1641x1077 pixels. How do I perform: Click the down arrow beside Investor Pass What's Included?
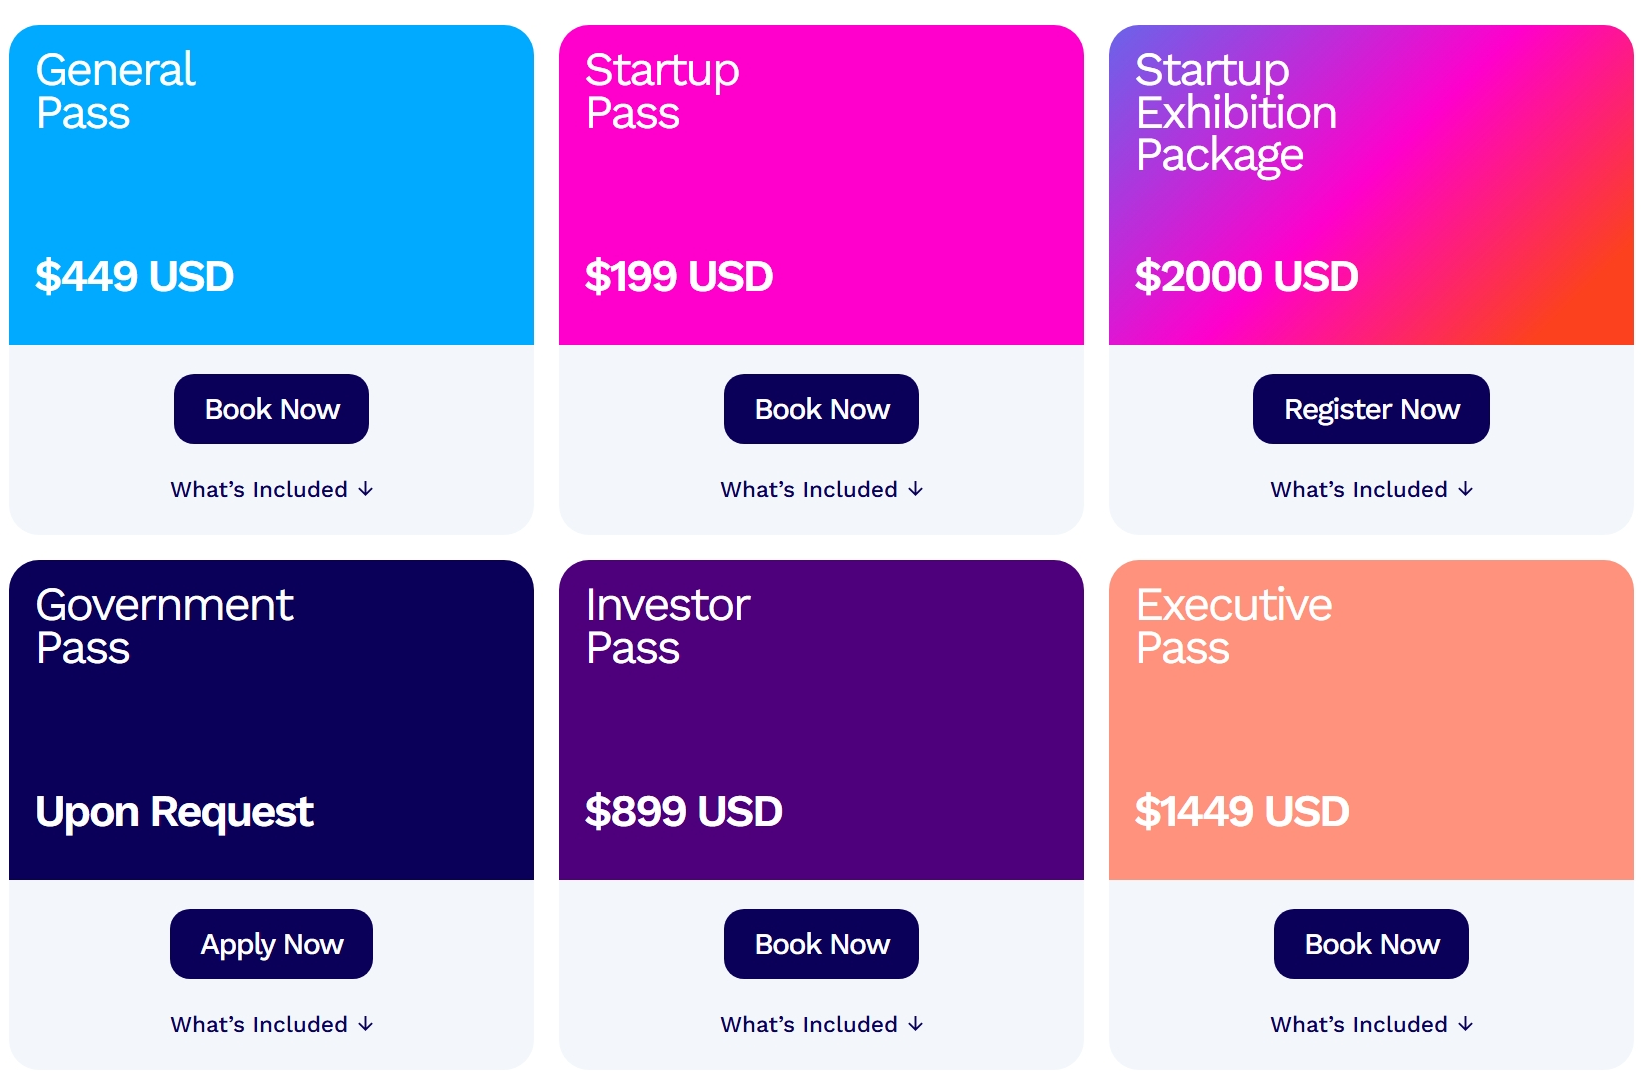pyautogui.click(x=916, y=1024)
